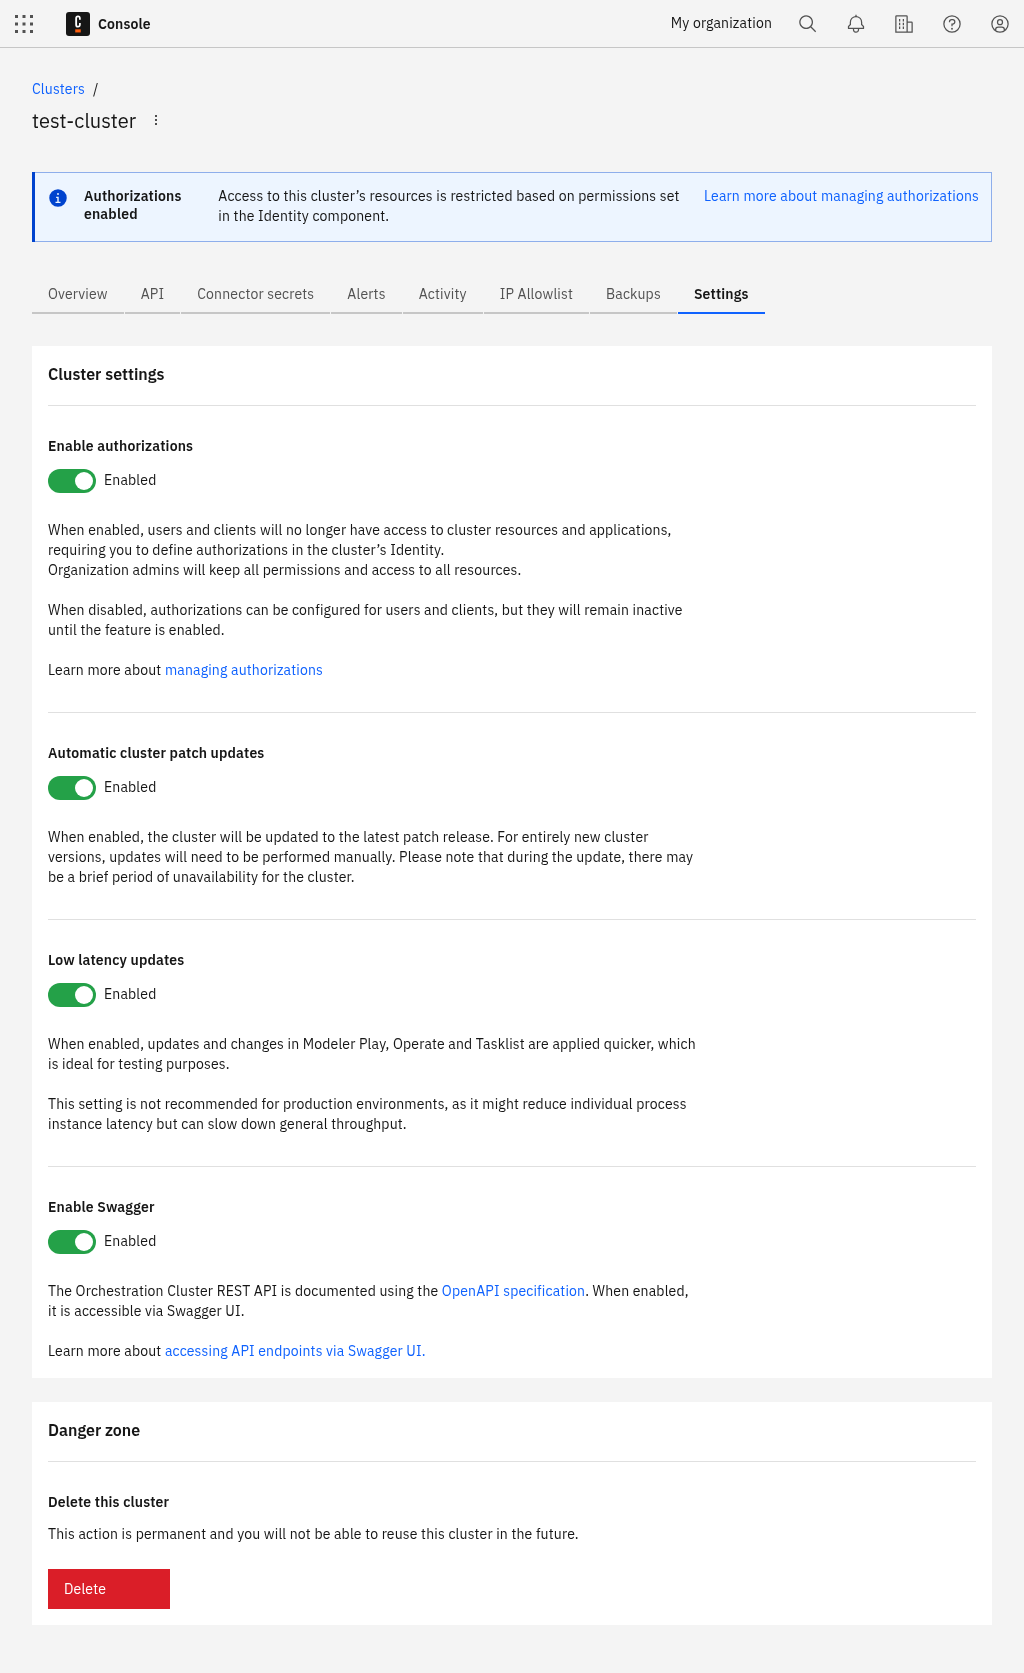Click the Camunda Console logo
The height and width of the screenshot is (1673, 1024).
coord(77,23)
